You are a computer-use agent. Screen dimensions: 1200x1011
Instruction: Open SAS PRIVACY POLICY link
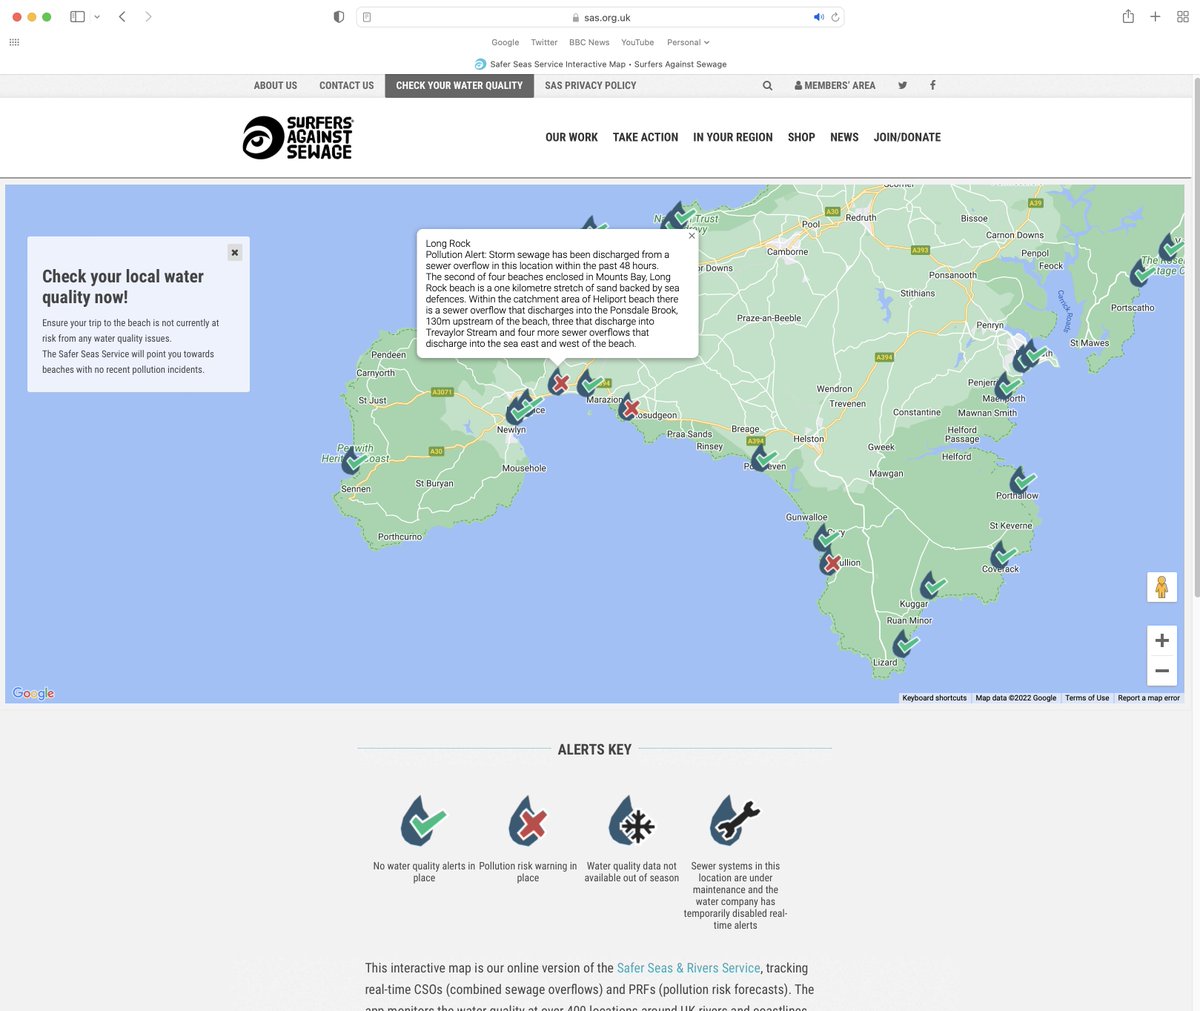(590, 86)
